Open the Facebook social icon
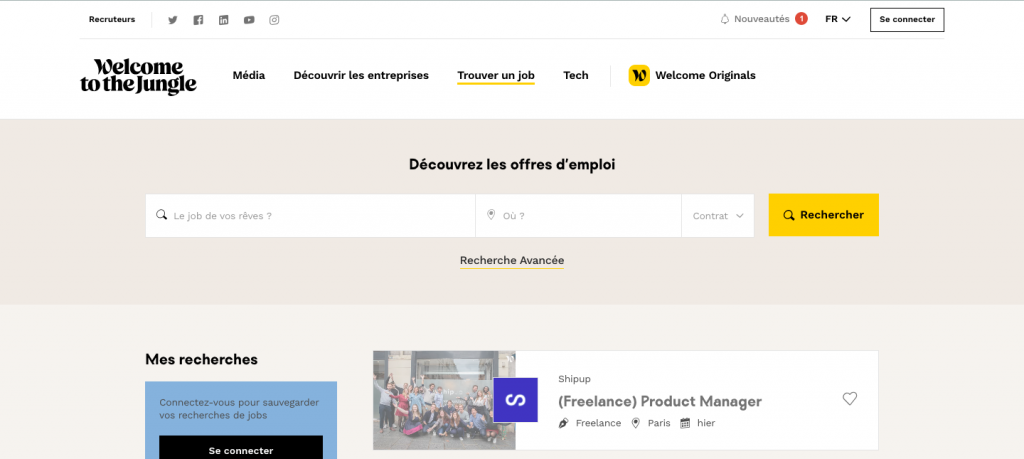 pos(199,20)
